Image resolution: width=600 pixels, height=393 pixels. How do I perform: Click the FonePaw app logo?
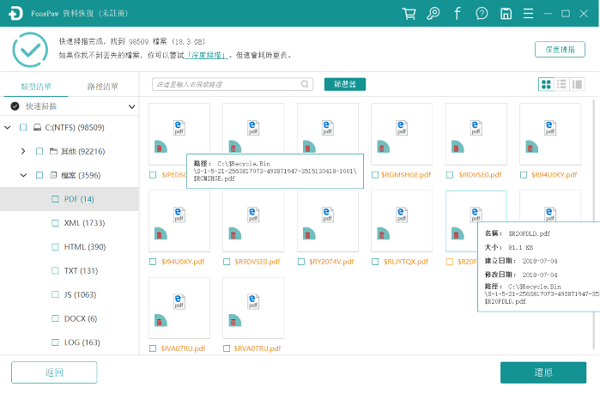click(16, 13)
